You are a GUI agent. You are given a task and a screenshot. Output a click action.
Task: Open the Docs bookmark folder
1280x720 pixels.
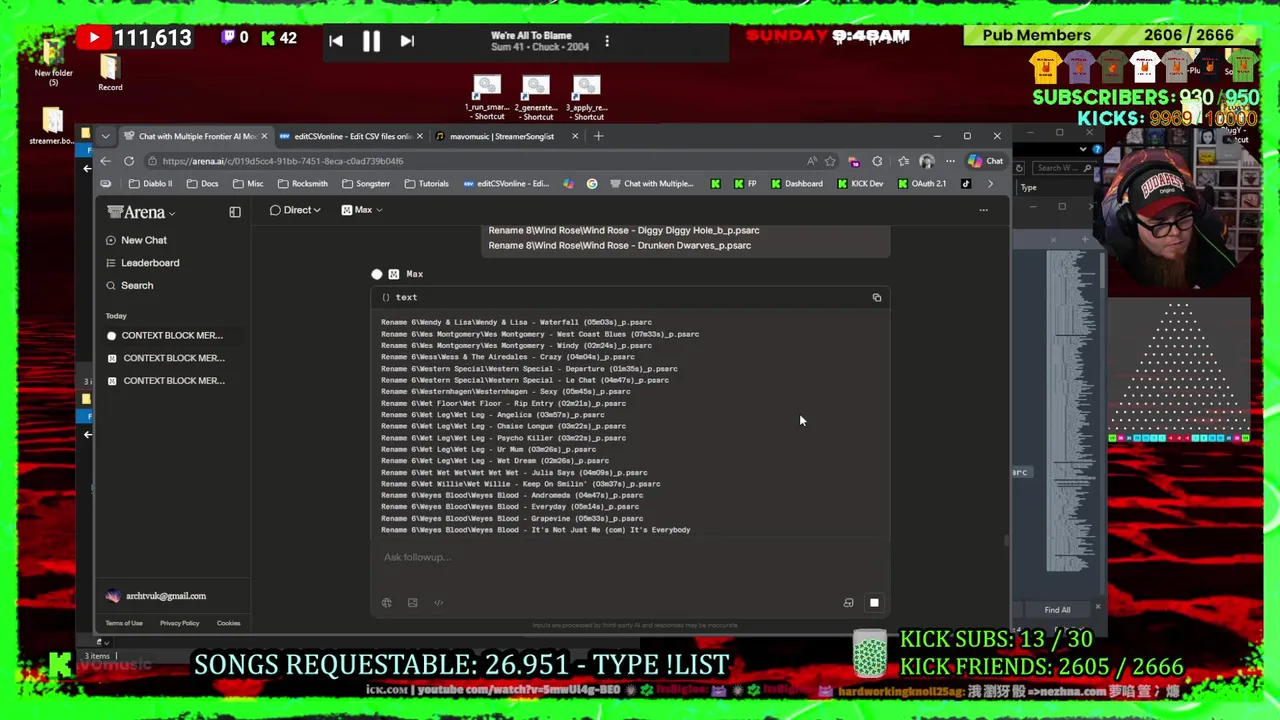pos(202,184)
